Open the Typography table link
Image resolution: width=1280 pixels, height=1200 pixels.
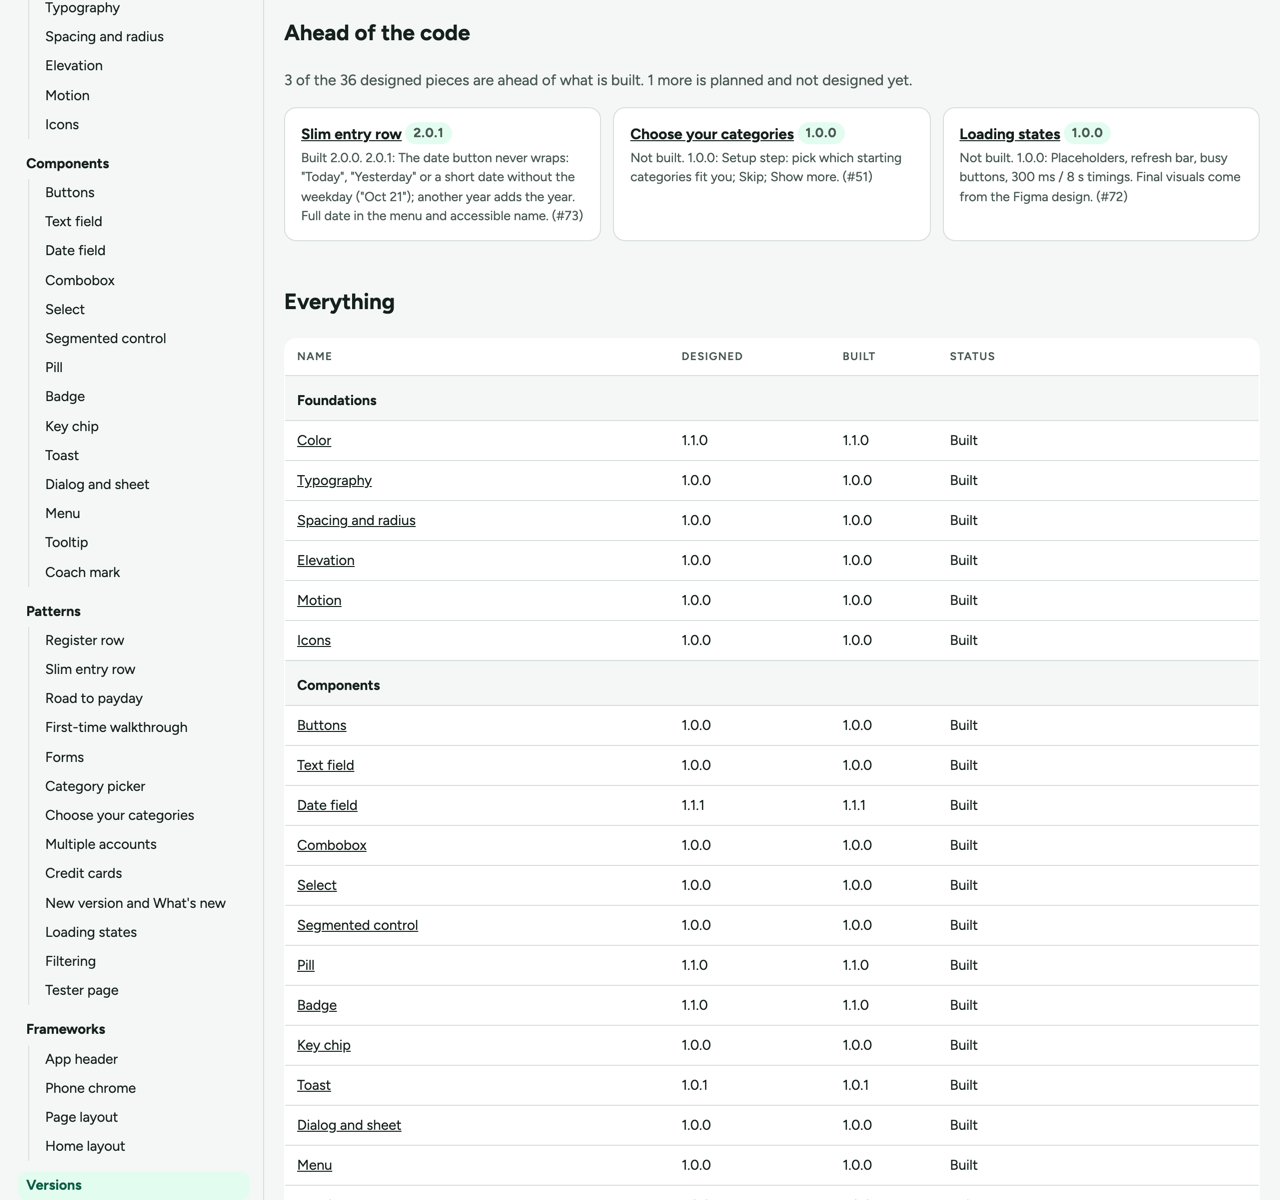[x=334, y=480]
